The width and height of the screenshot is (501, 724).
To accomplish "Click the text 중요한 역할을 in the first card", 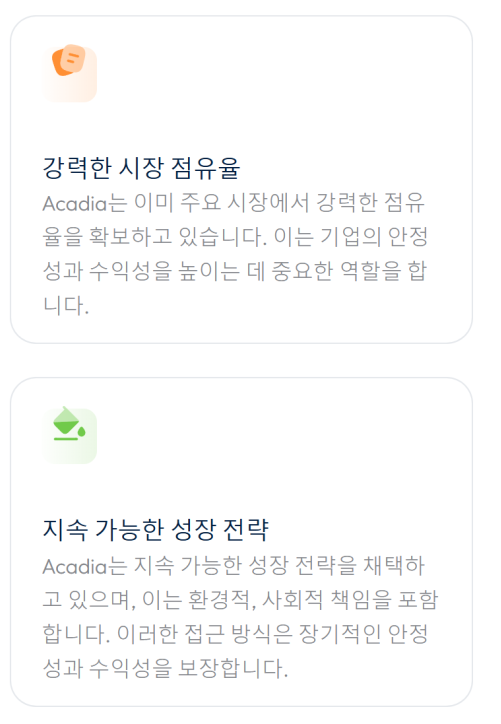I will tap(336, 271).
